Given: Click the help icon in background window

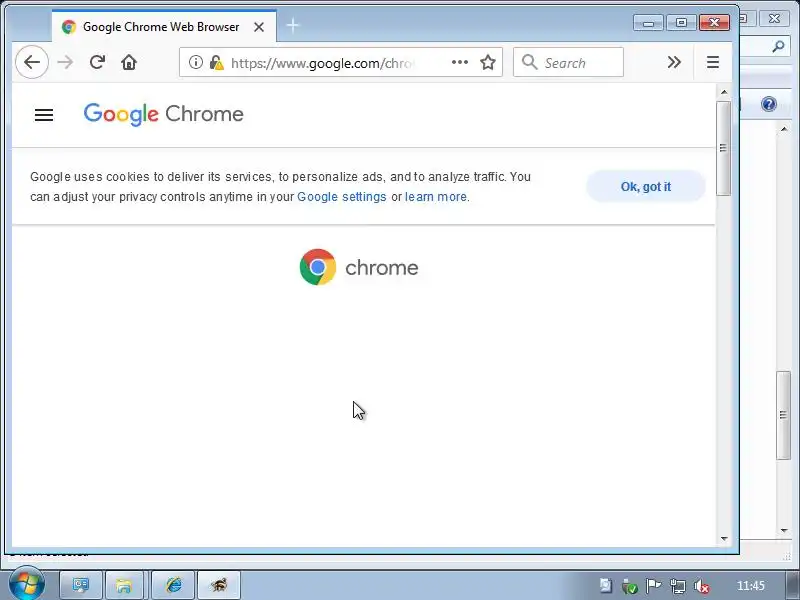Looking at the screenshot, I should tap(768, 104).
